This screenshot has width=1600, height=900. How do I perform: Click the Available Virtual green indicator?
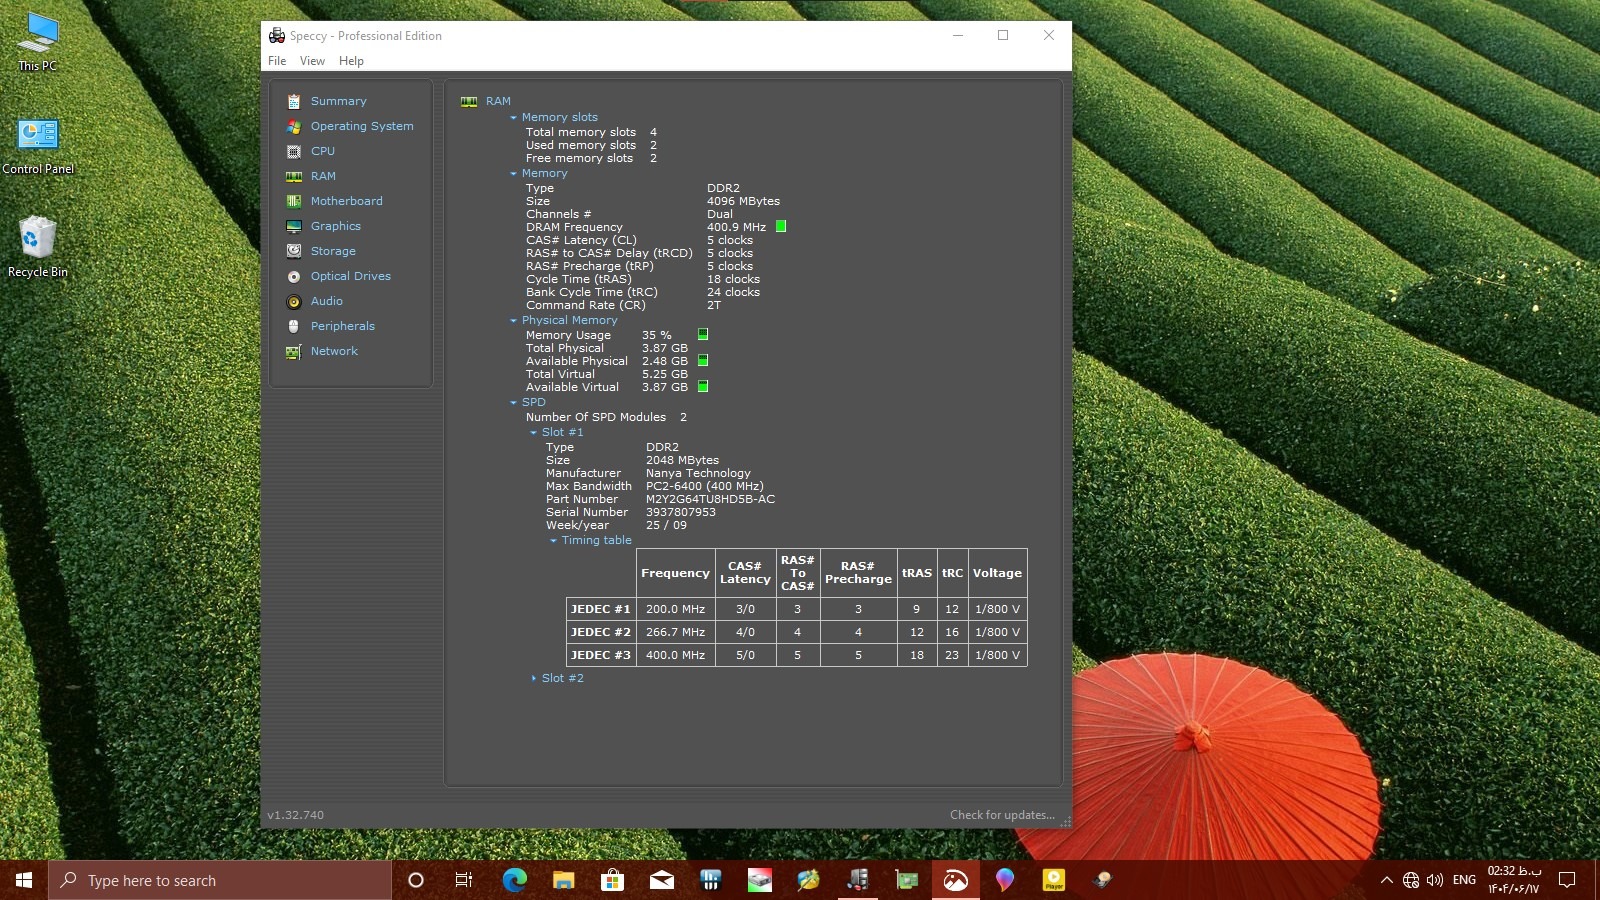(703, 386)
